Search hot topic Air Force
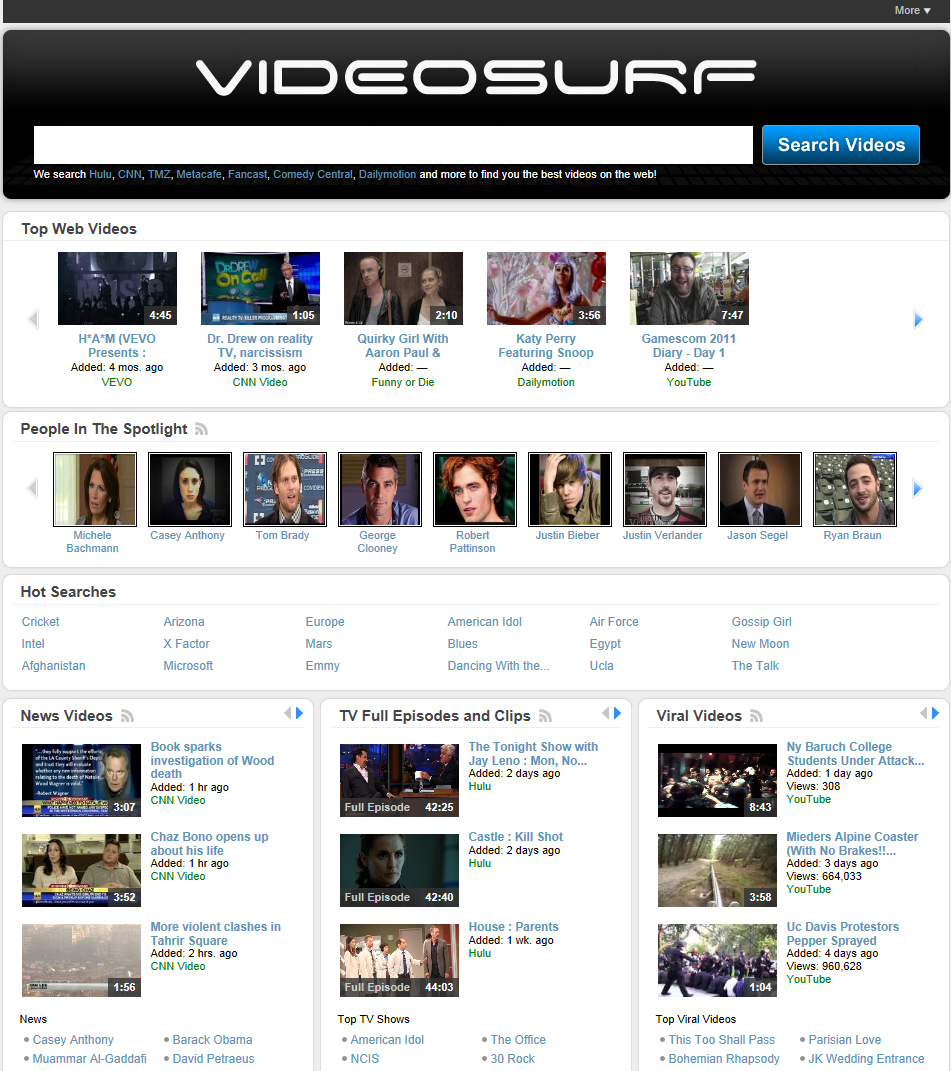This screenshot has height=1071, width=951. [x=614, y=622]
